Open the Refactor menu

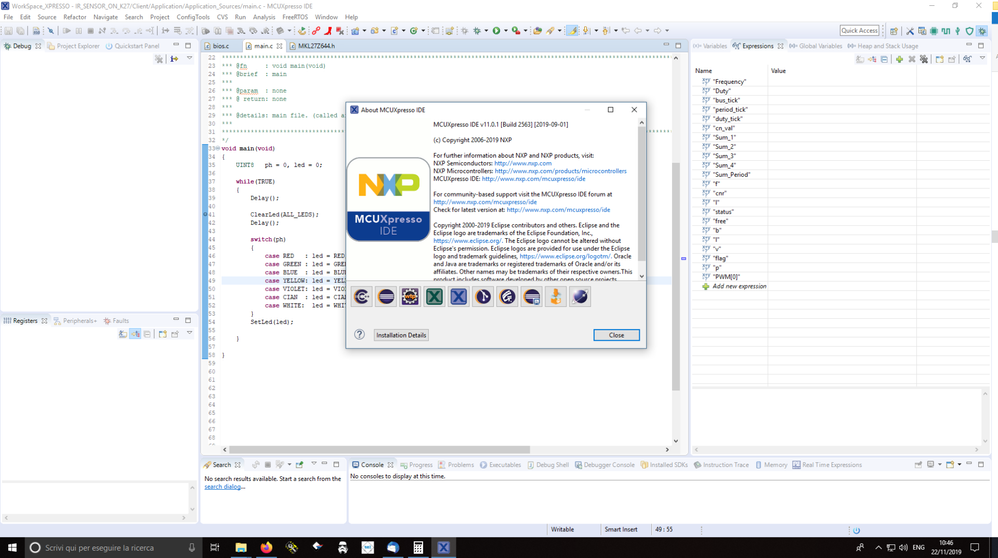coord(74,17)
